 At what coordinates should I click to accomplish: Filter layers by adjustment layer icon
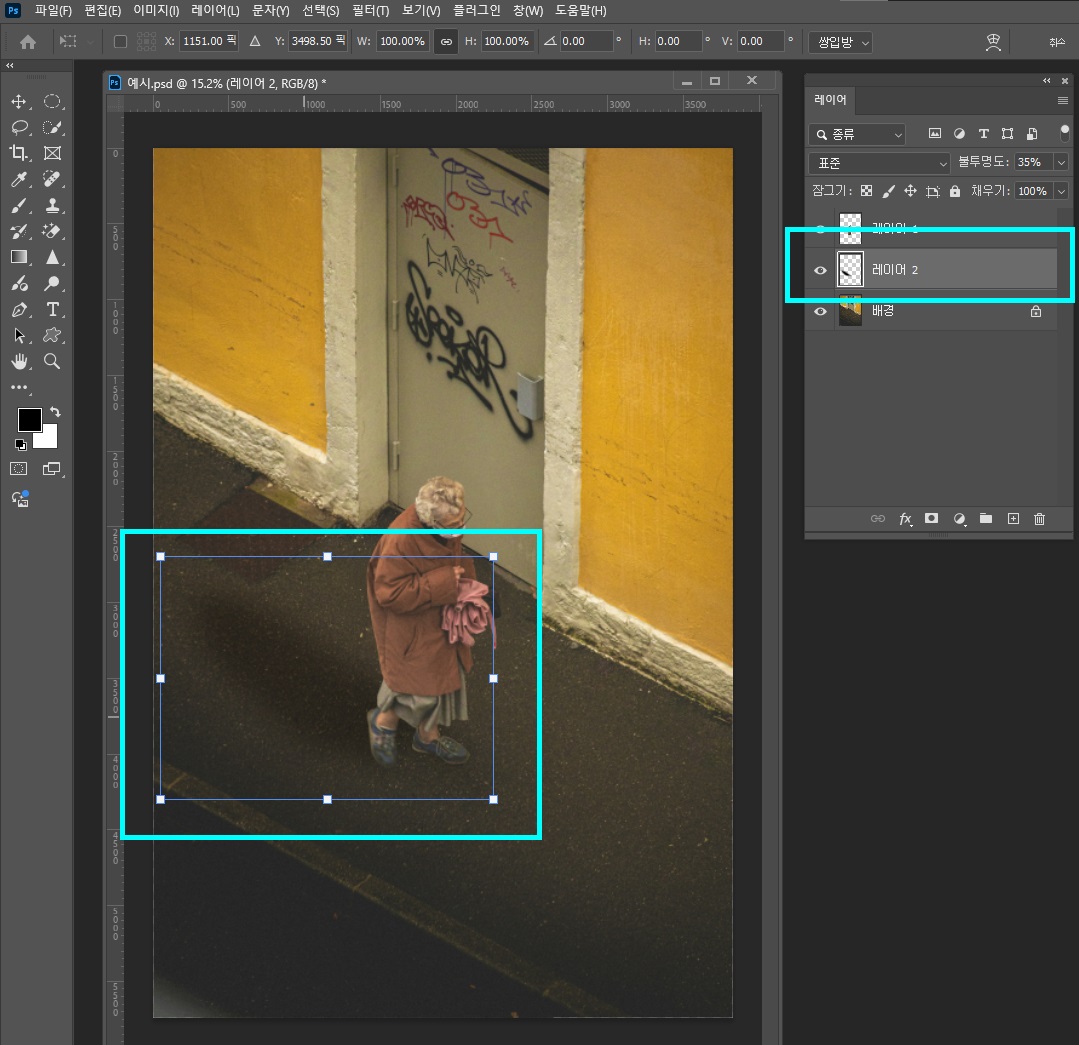[x=959, y=133]
